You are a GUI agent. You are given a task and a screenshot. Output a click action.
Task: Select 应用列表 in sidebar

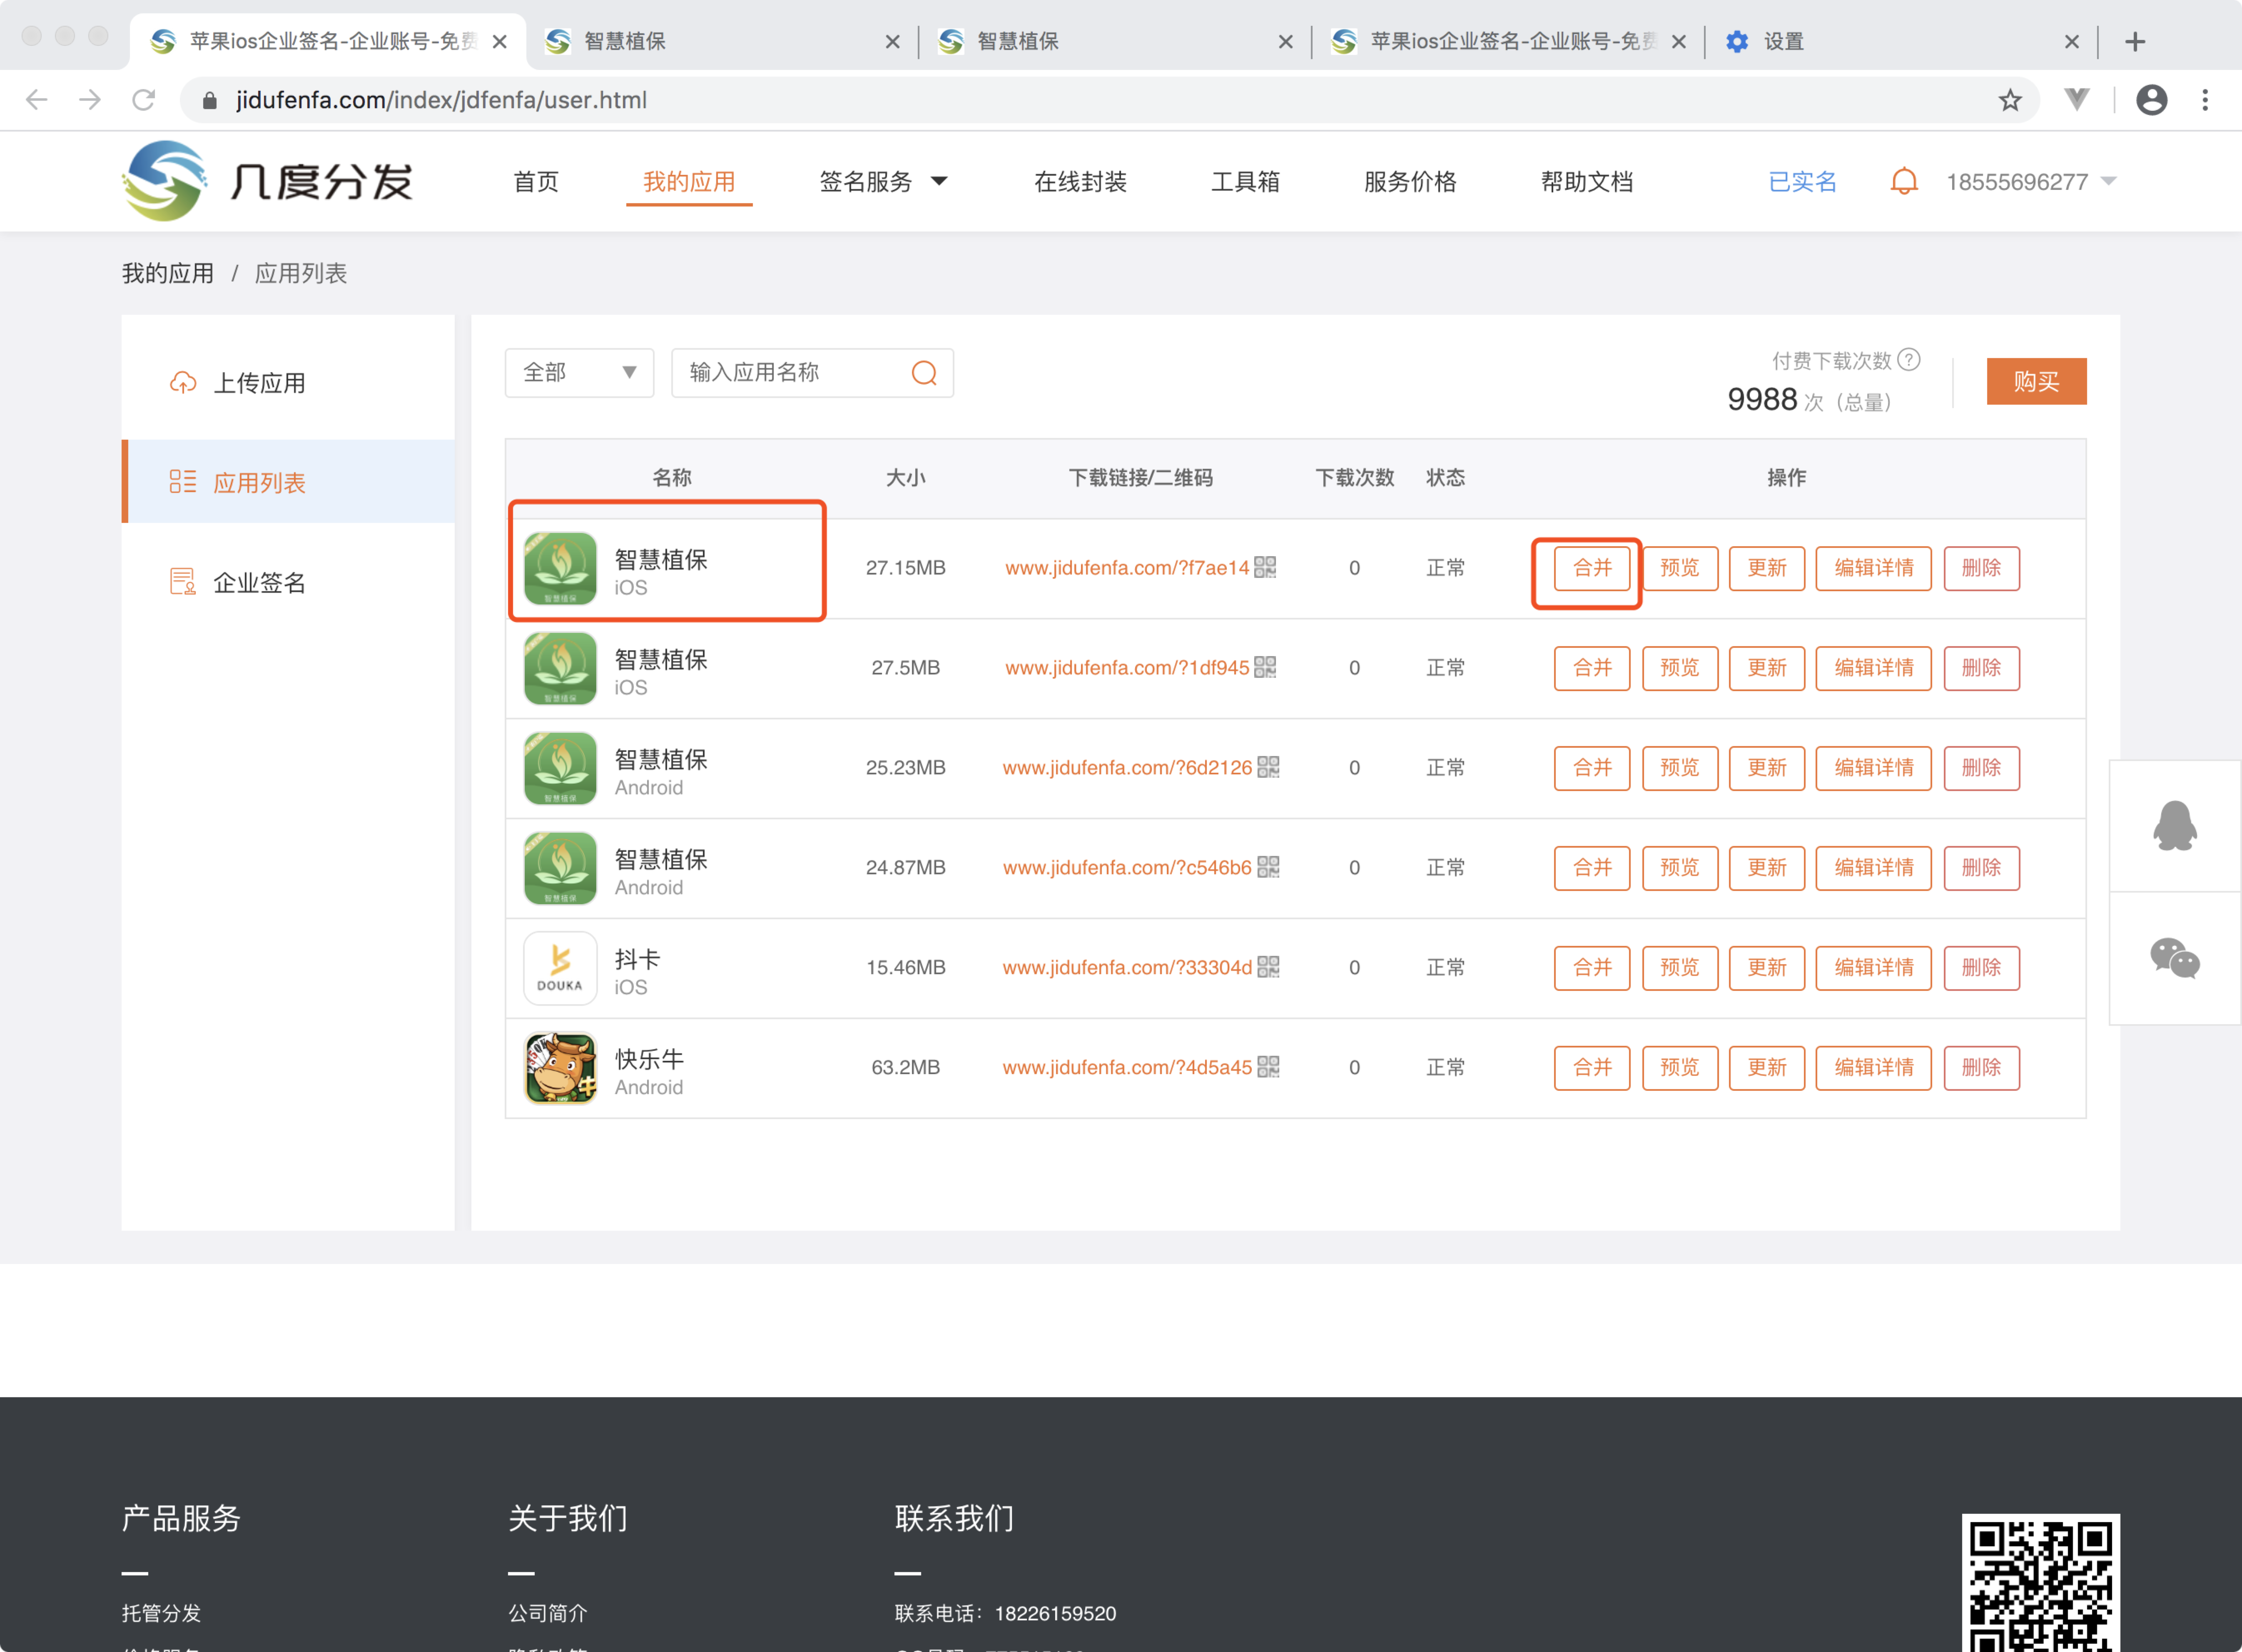pyautogui.click(x=288, y=482)
